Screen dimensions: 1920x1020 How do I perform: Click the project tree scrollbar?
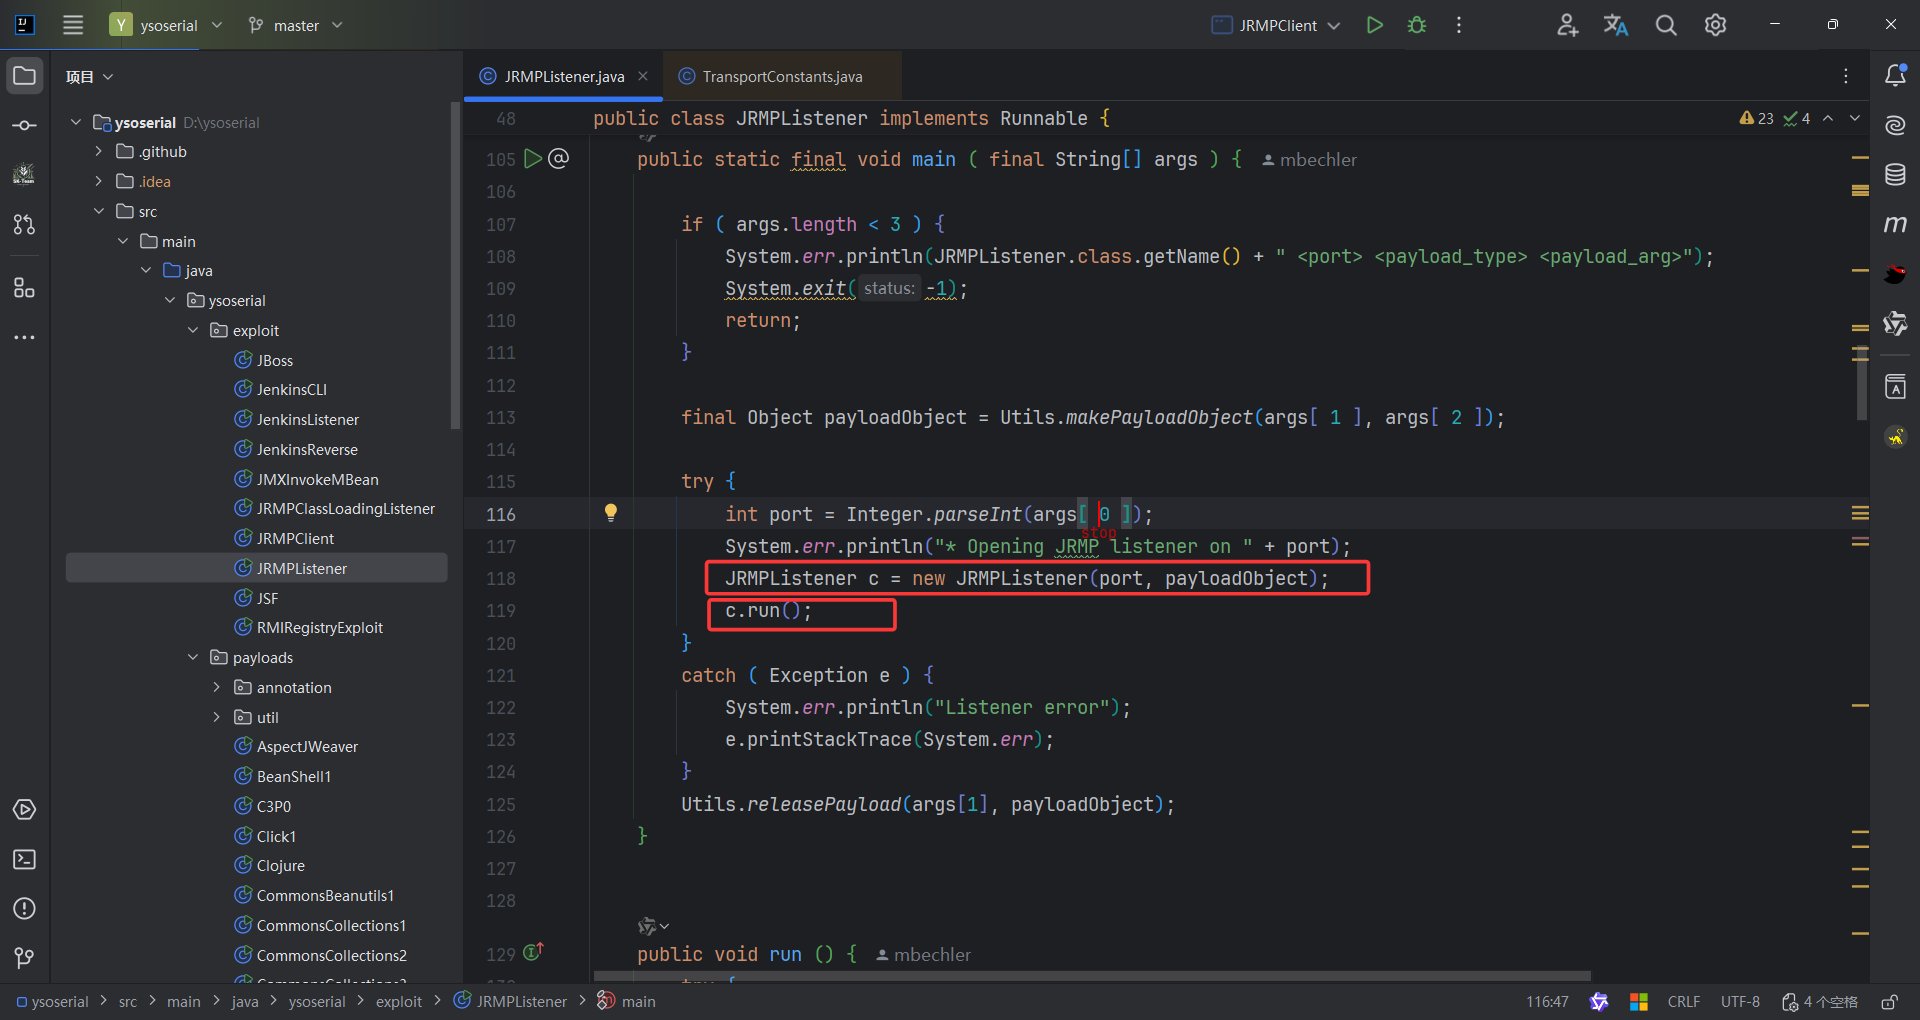(x=455, y=266)
